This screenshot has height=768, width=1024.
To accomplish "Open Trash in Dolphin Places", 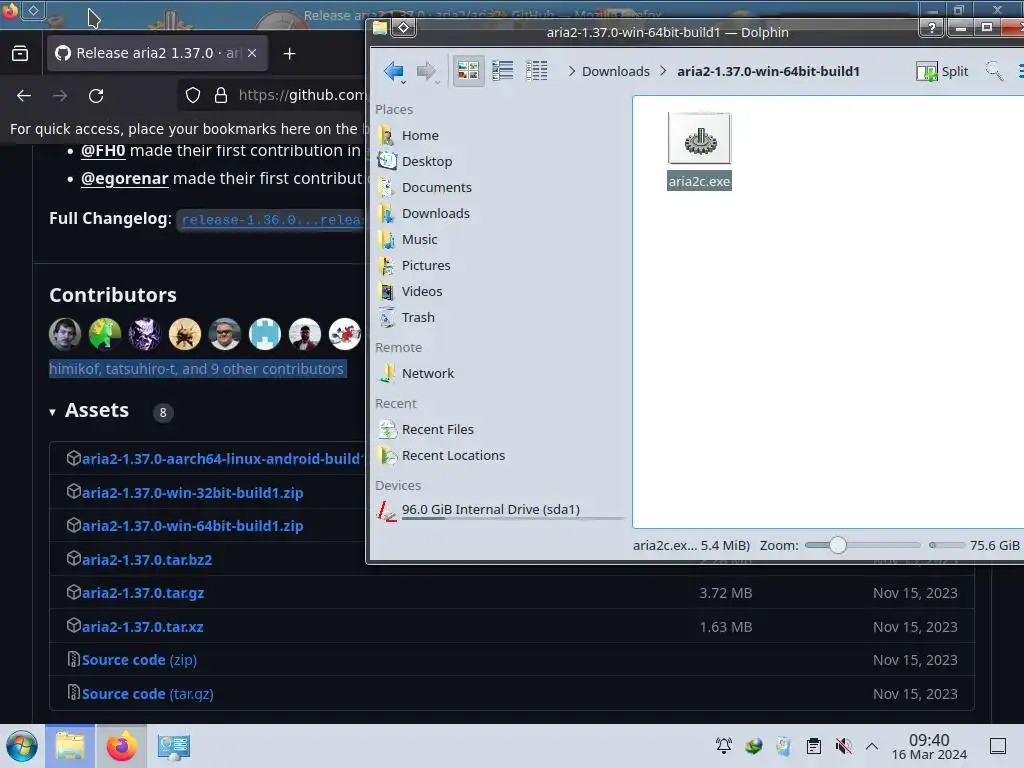I will (x=418, y=317).
